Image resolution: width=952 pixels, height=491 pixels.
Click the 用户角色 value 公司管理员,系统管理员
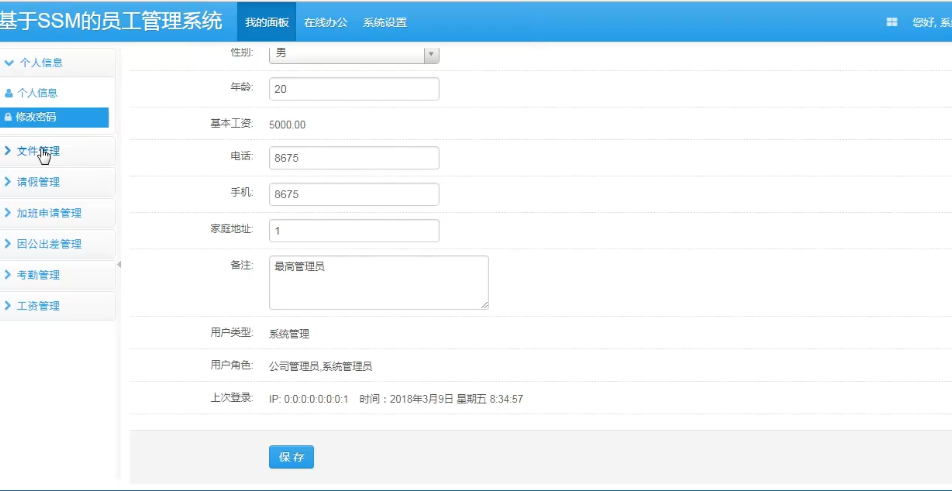[321, 367]
